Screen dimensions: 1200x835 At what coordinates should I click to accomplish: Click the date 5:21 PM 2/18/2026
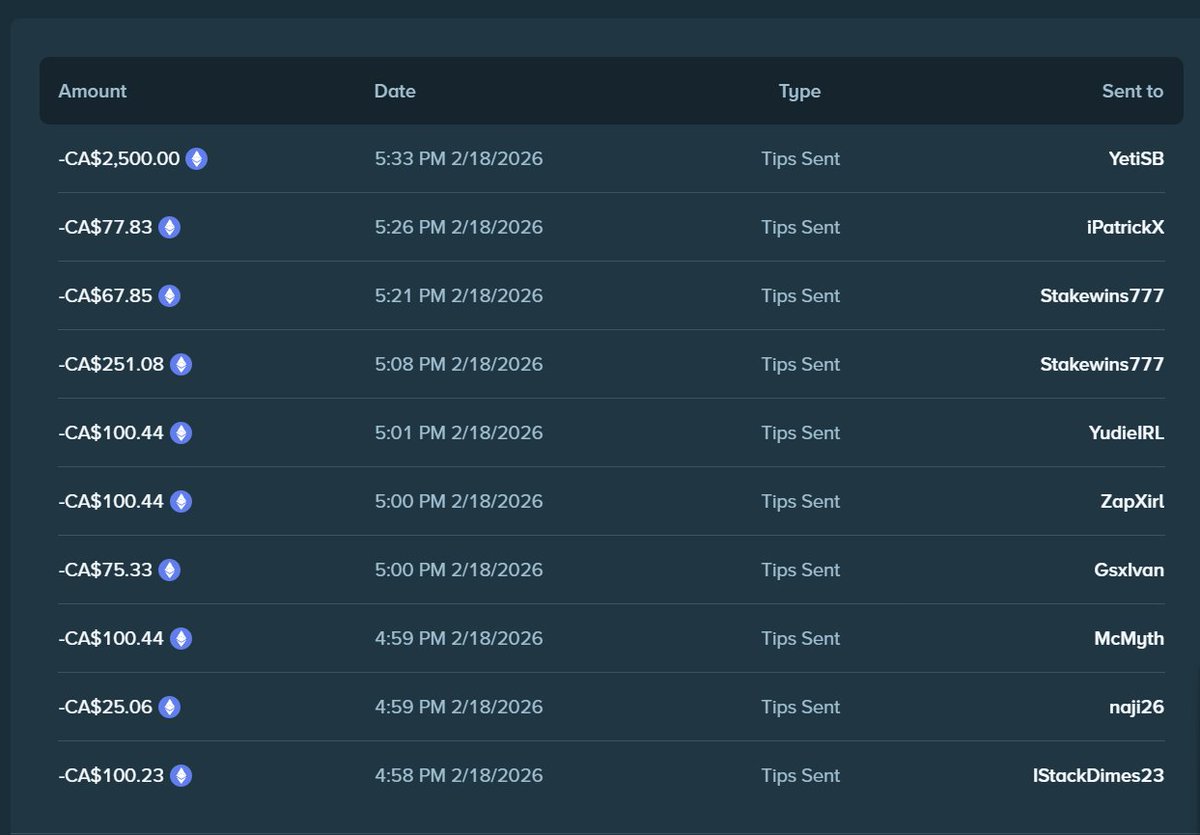[x=459, y=296]
